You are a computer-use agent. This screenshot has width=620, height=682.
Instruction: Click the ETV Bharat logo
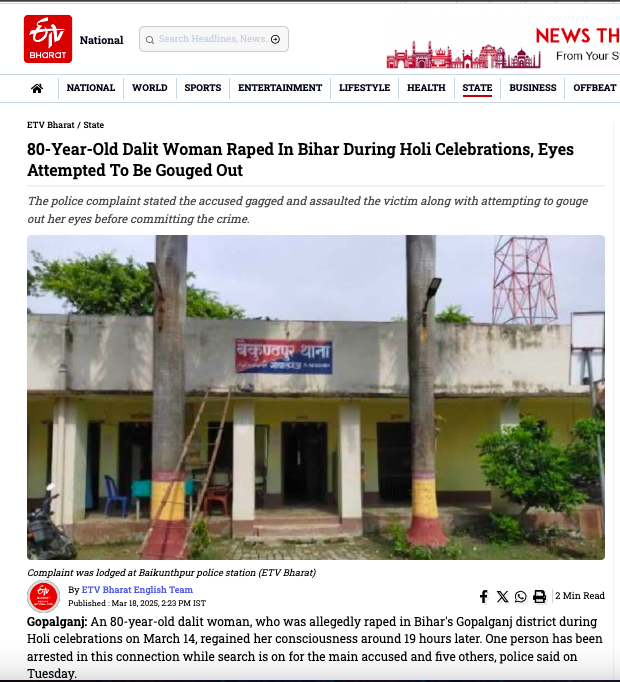(48, 39)
